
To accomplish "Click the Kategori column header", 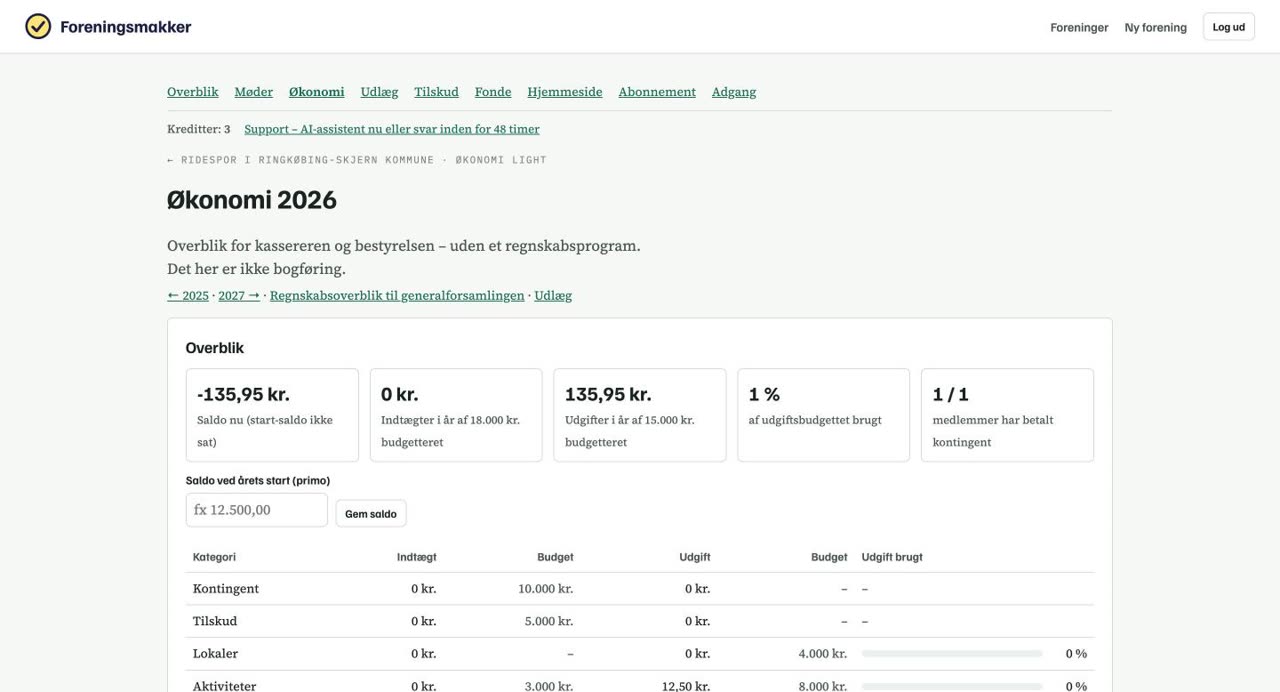I will 214,557.
